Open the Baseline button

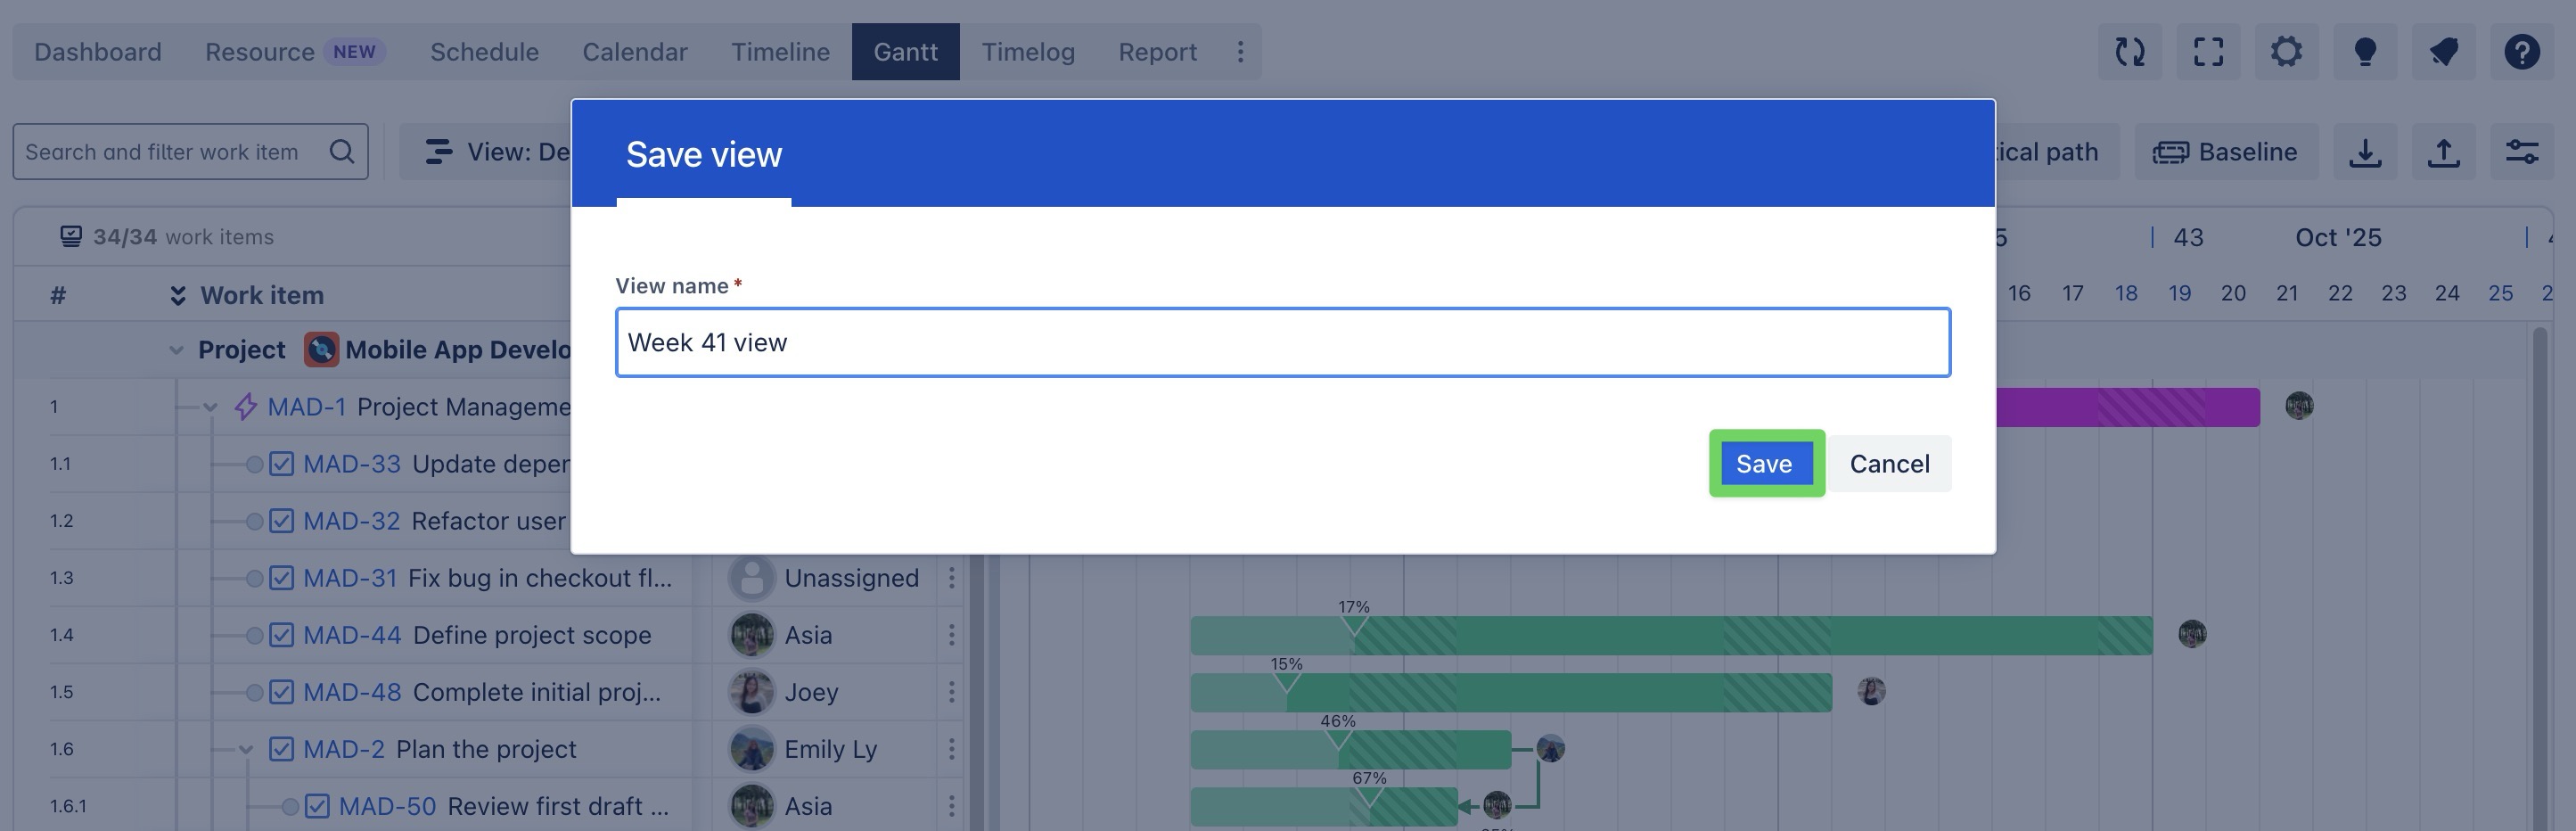(x=2226, y=152)
